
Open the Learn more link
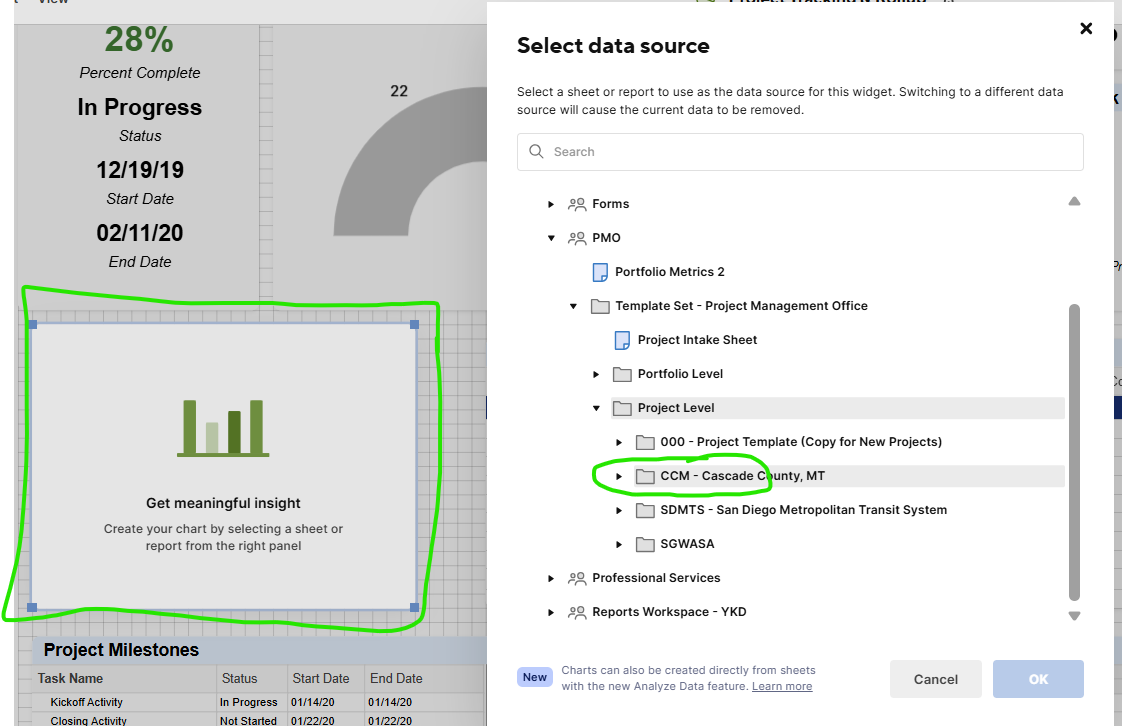(x=782, y=686)
